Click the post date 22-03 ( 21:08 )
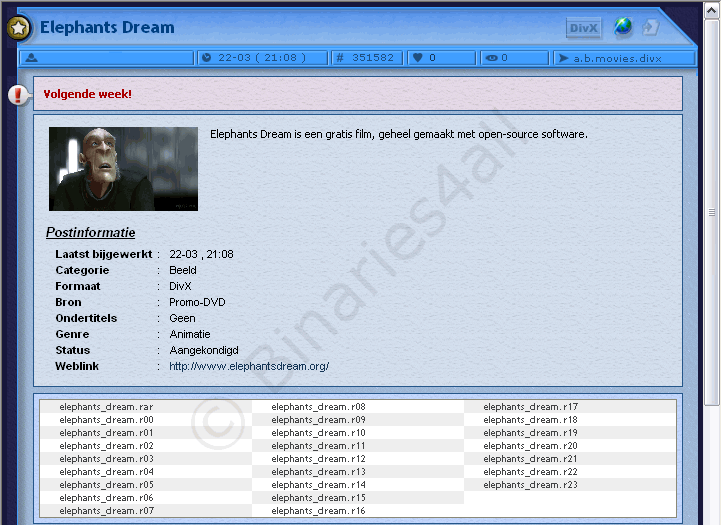Screen dimensions: 722x525 click(262, 58)
